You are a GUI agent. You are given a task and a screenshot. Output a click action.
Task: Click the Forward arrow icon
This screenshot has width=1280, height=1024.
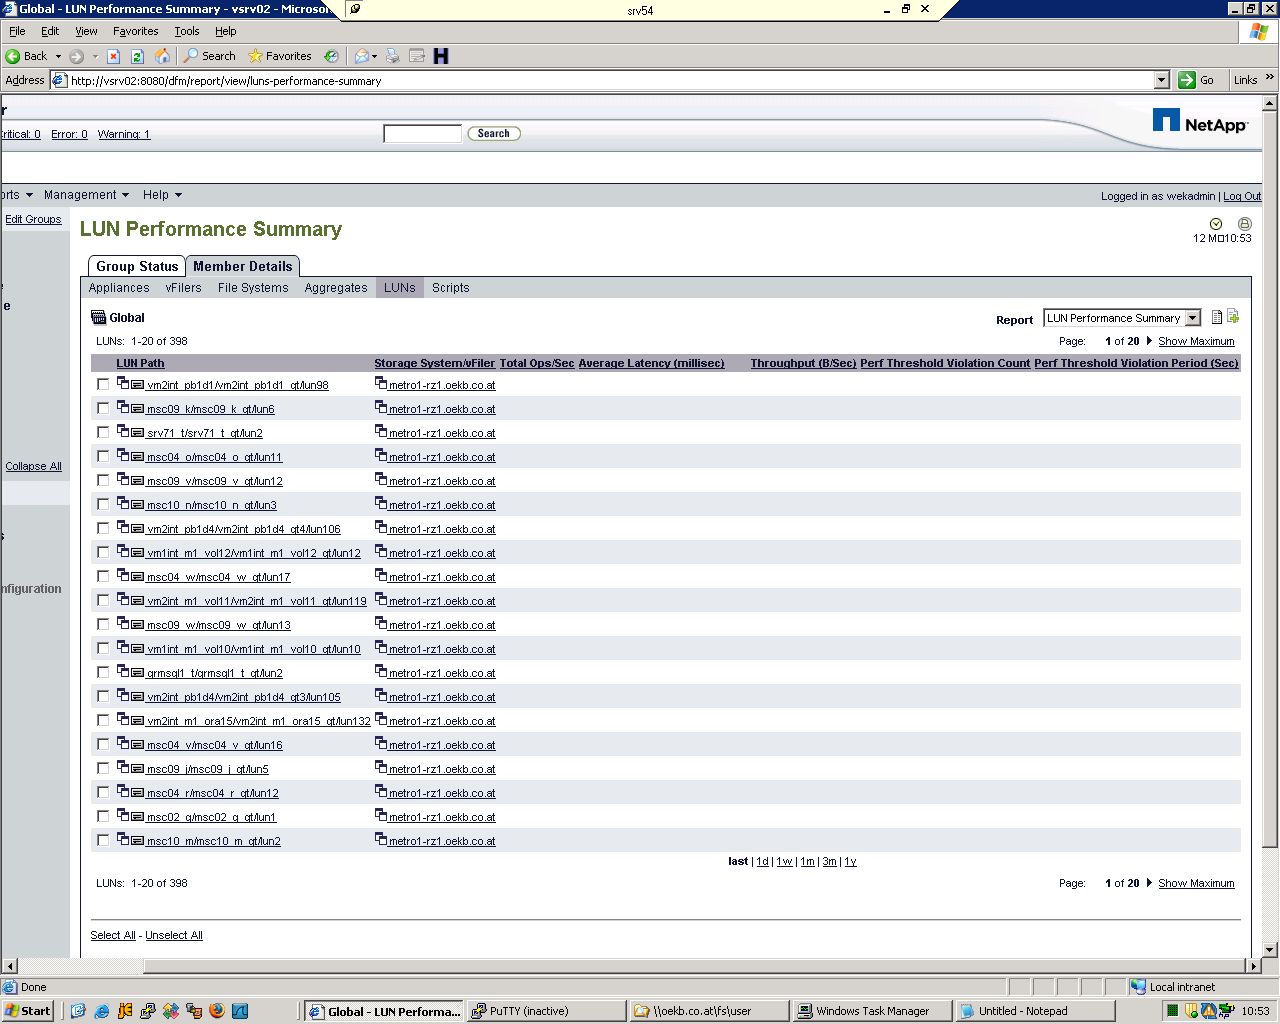point(76,56)
